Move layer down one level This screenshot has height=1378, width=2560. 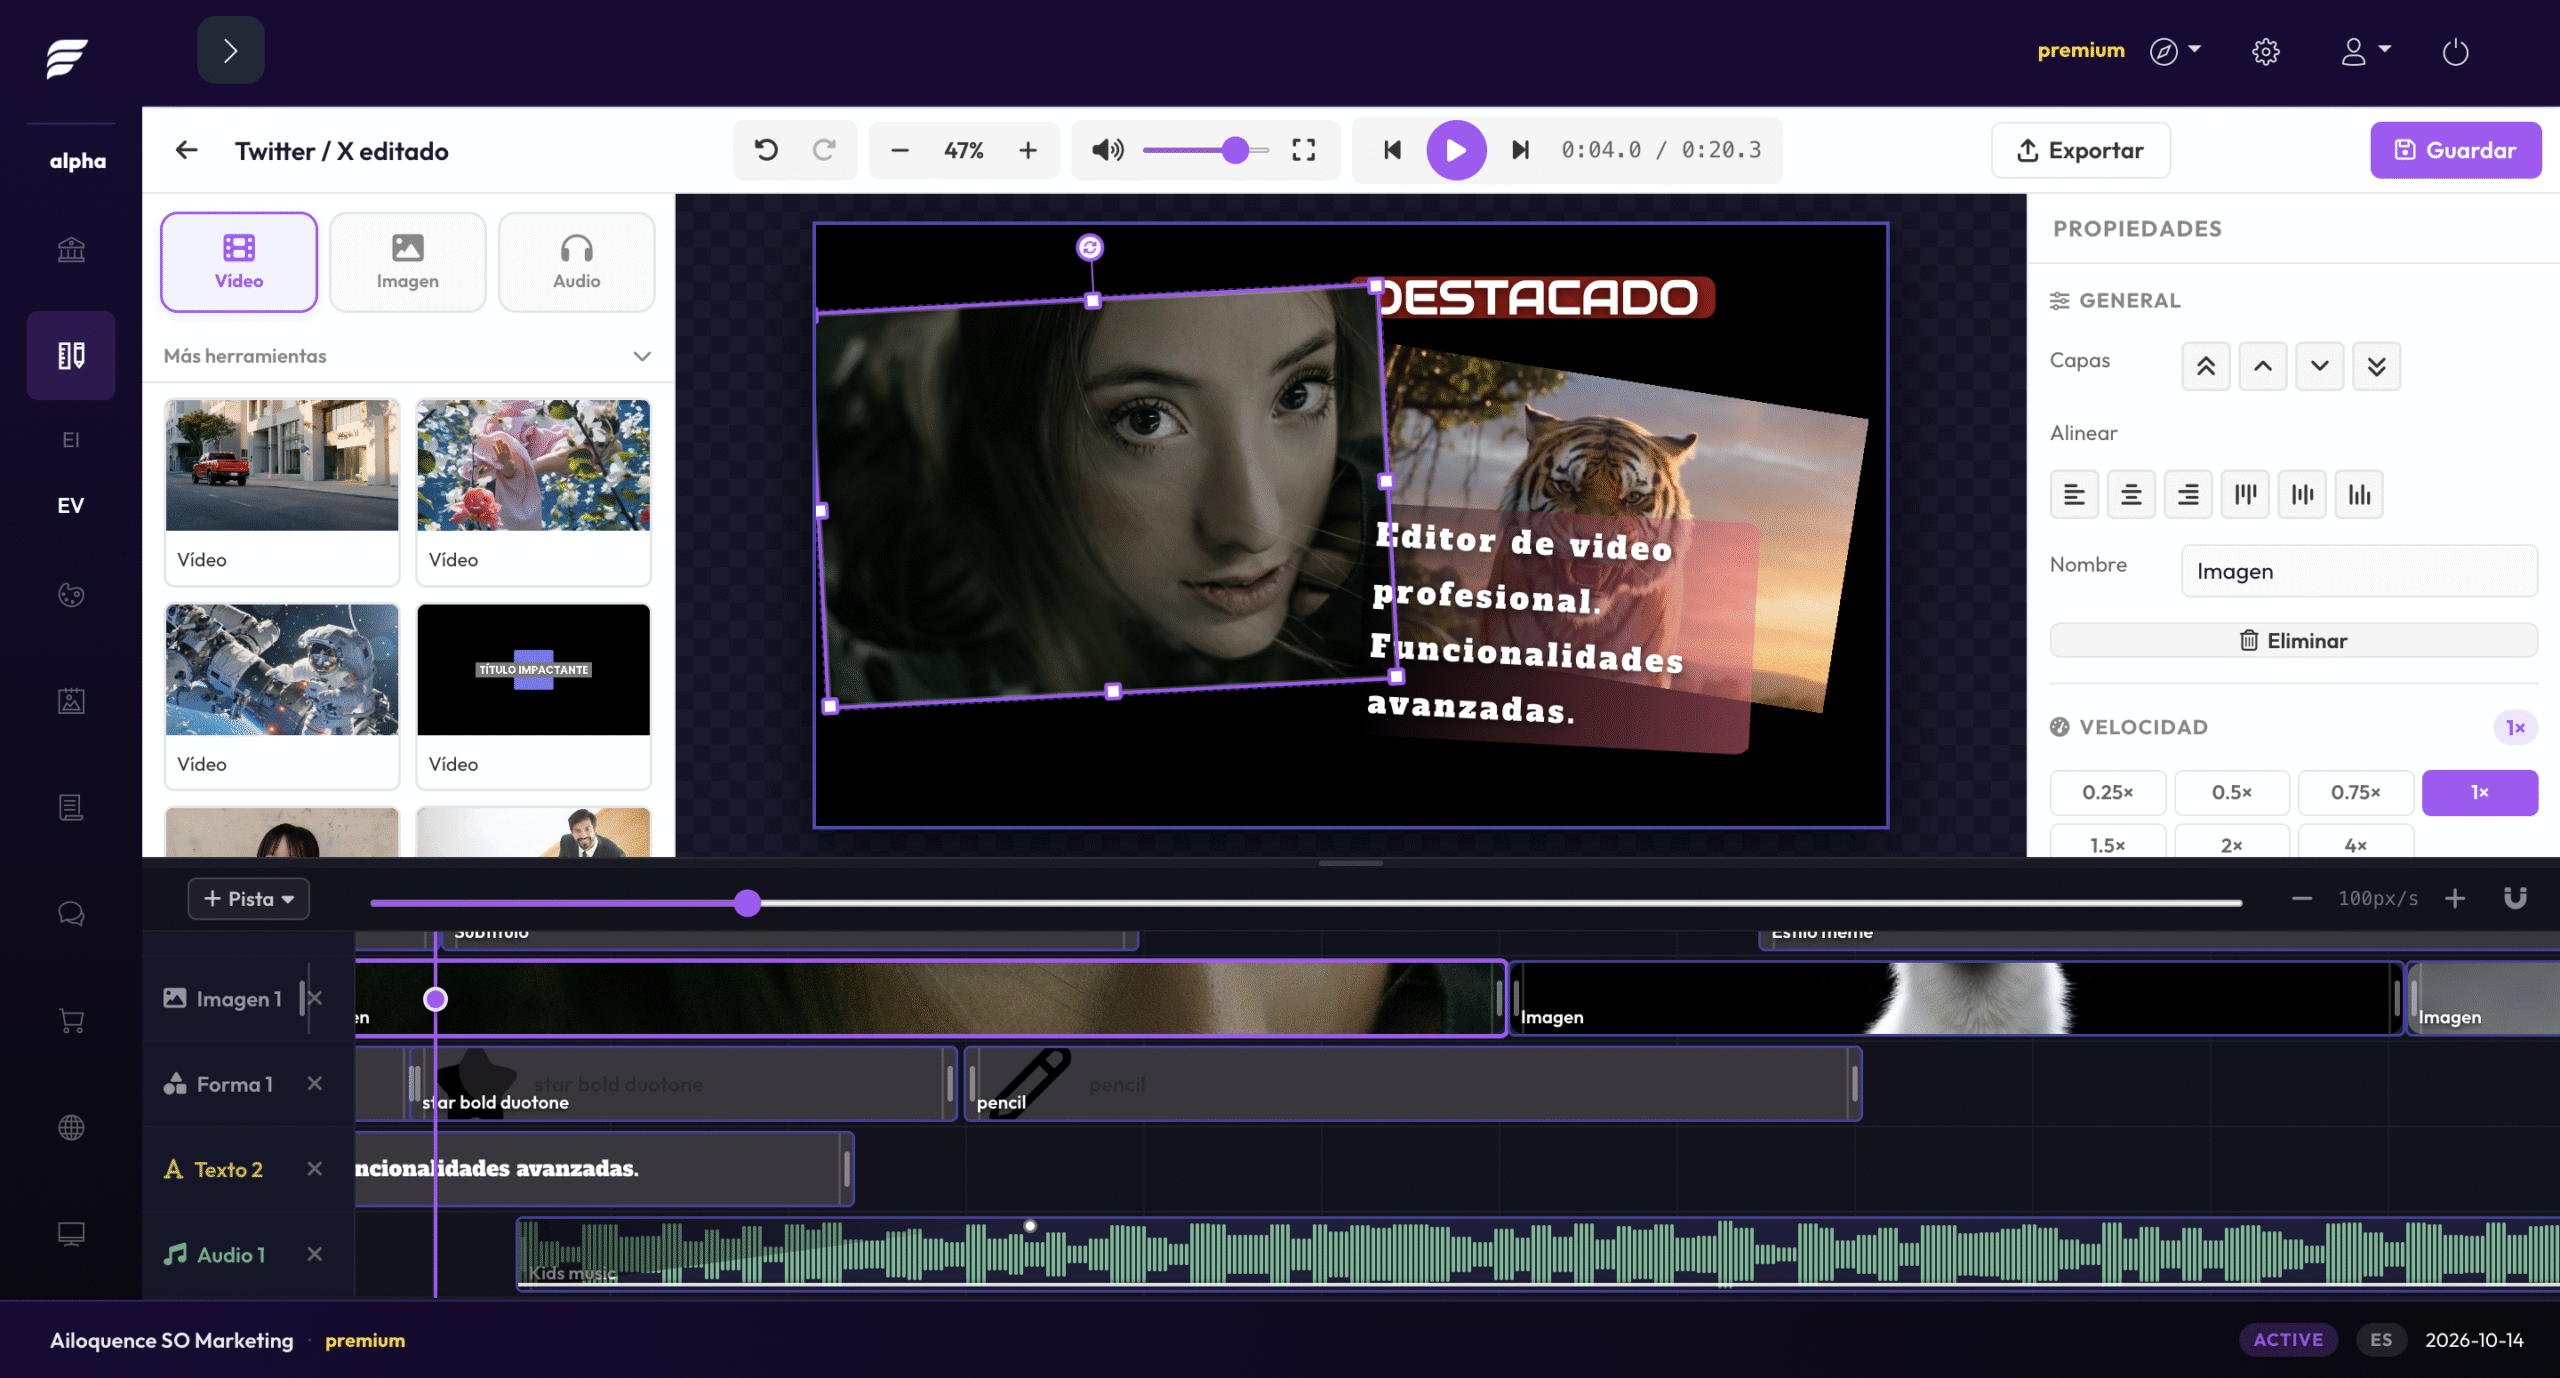pos(2320,366)
